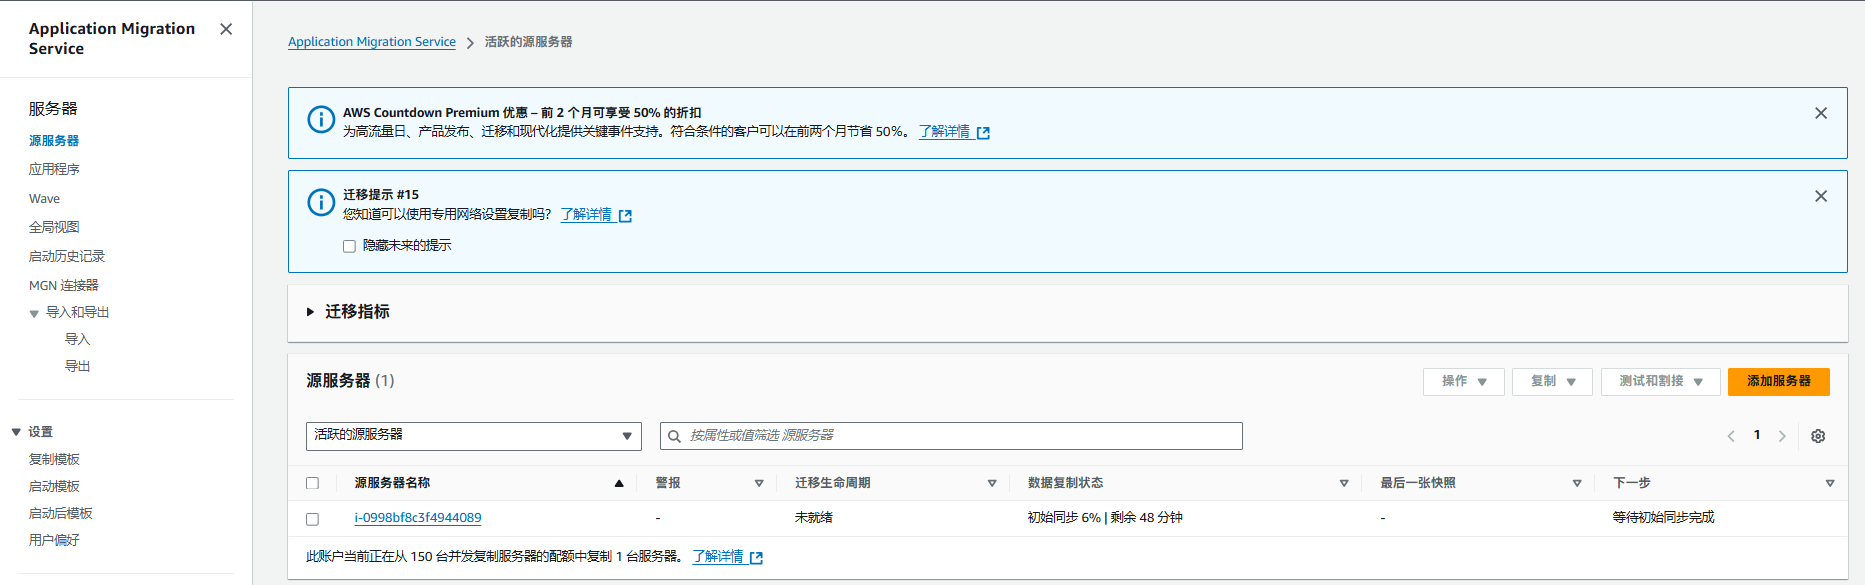The width and height of the screenshot is (1865, 585).
Task: Open server link i-0998bf8c3f4944089
Action: pyautogui.click(x=418, y=518)
